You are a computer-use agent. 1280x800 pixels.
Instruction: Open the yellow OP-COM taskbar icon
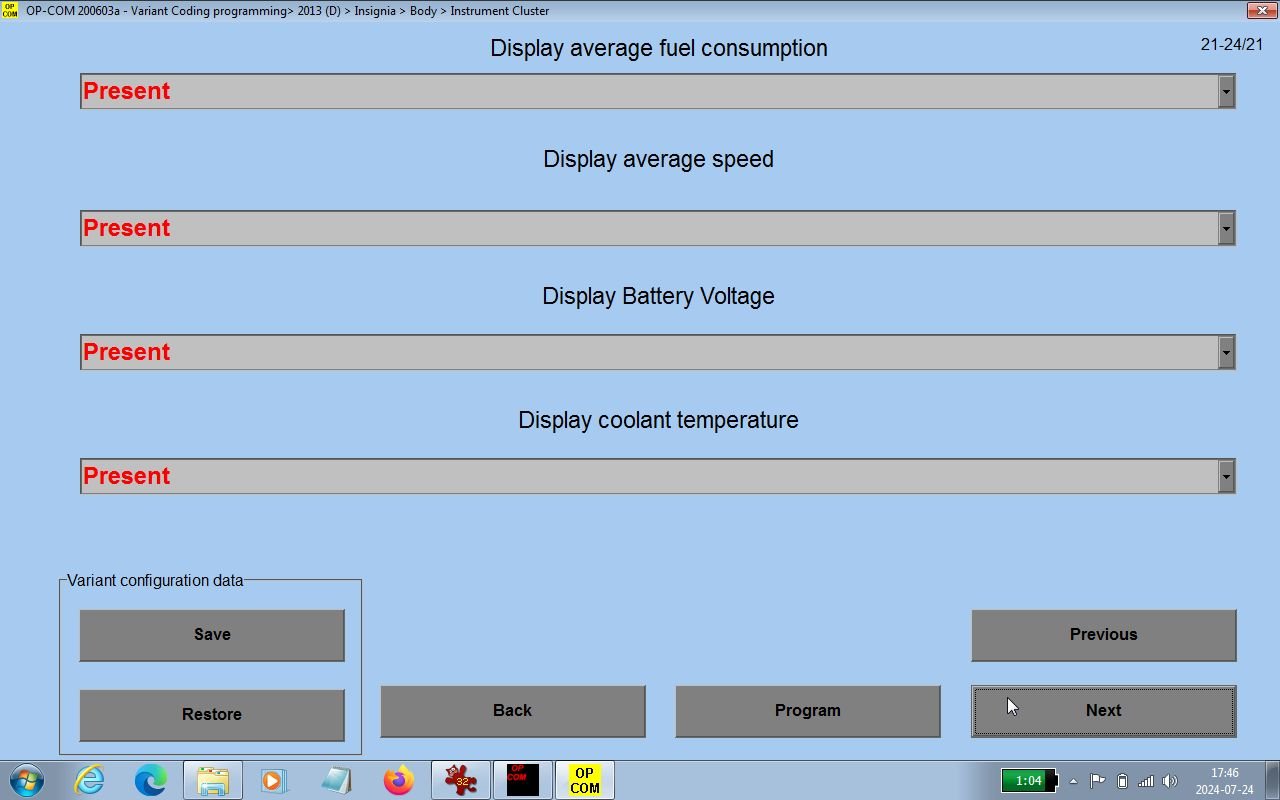point(584,780)
